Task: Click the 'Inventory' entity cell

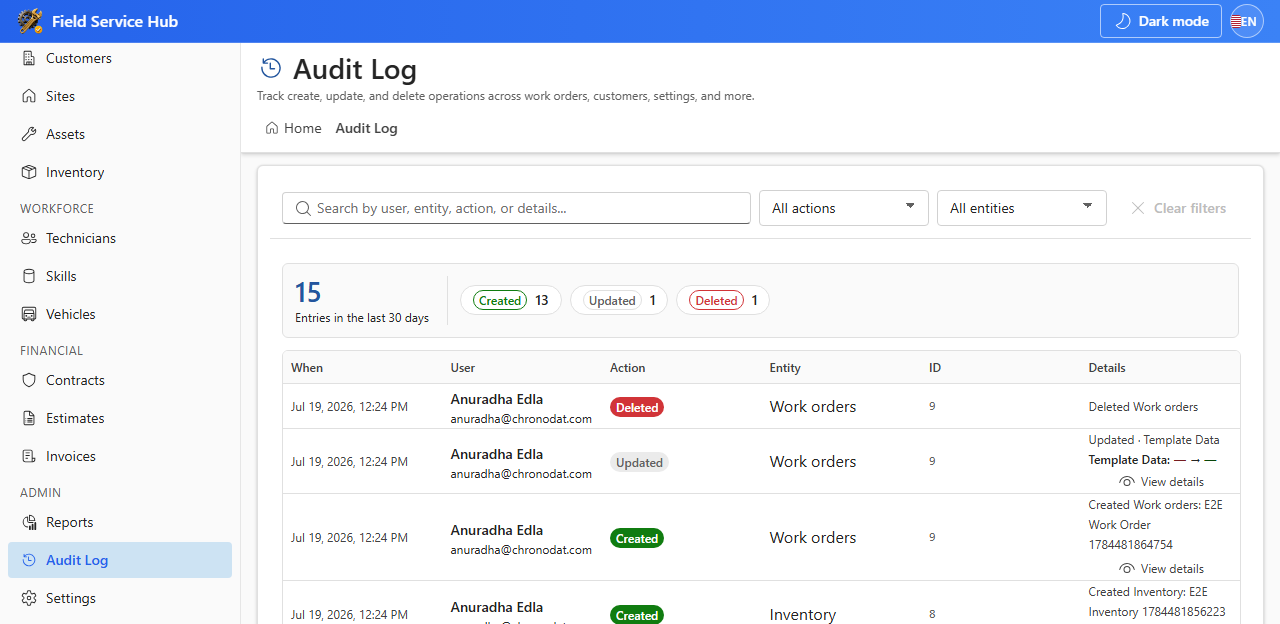Action: 803,615
